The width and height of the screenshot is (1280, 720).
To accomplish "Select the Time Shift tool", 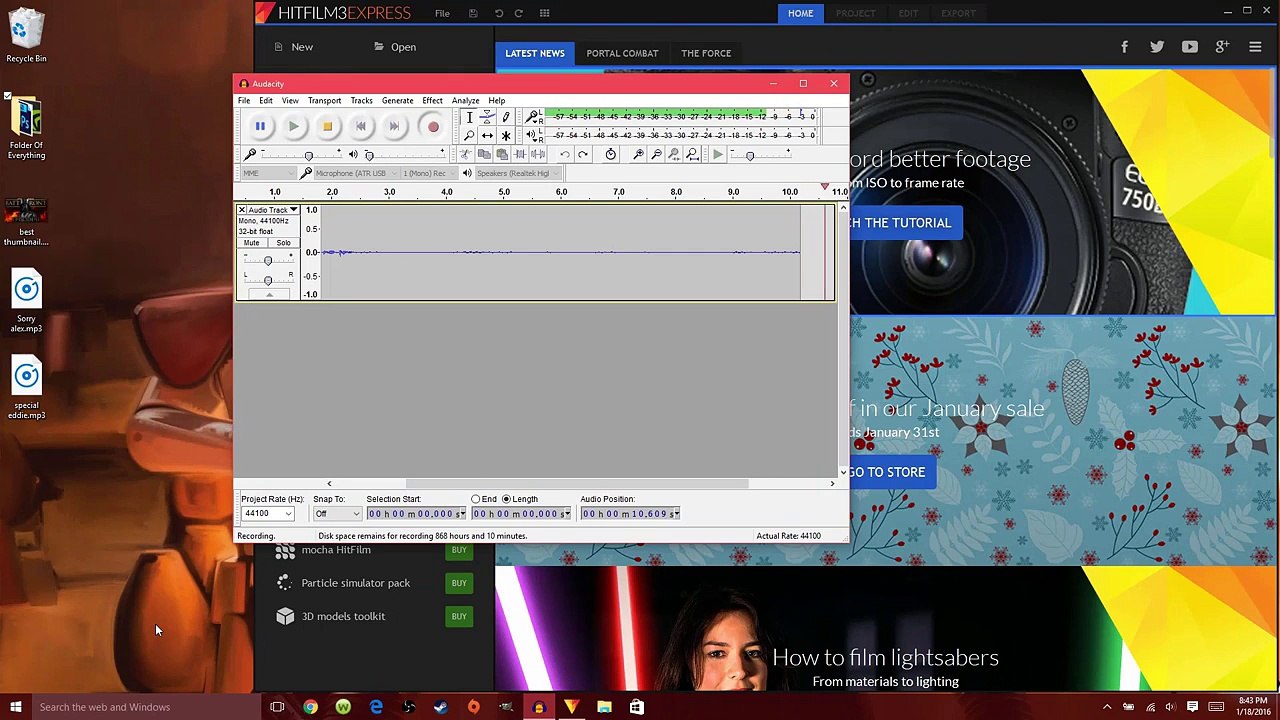I will click(487, 135).
